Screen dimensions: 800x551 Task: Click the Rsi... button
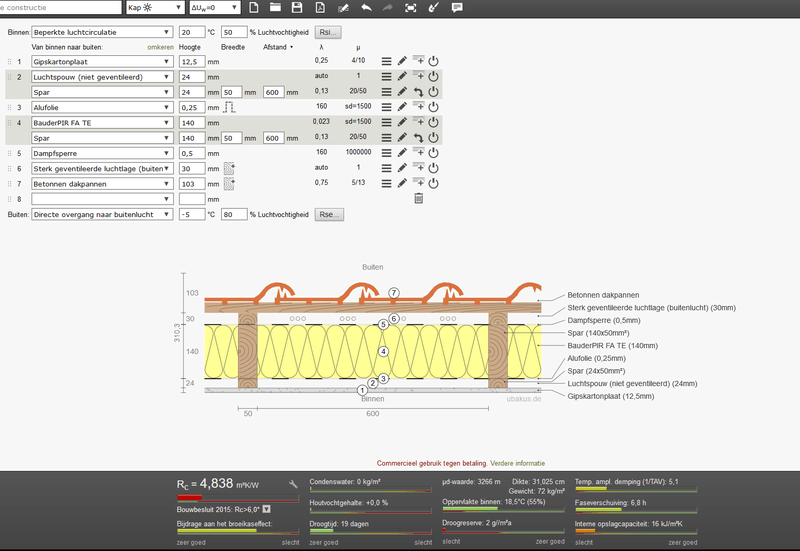click(x=327, y=32)
